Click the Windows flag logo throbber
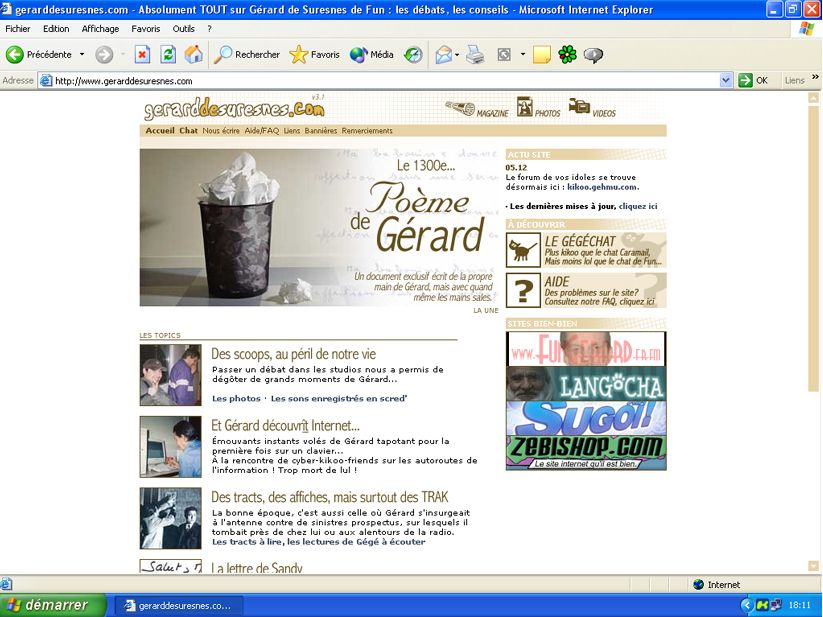 (x=806, y=29)
